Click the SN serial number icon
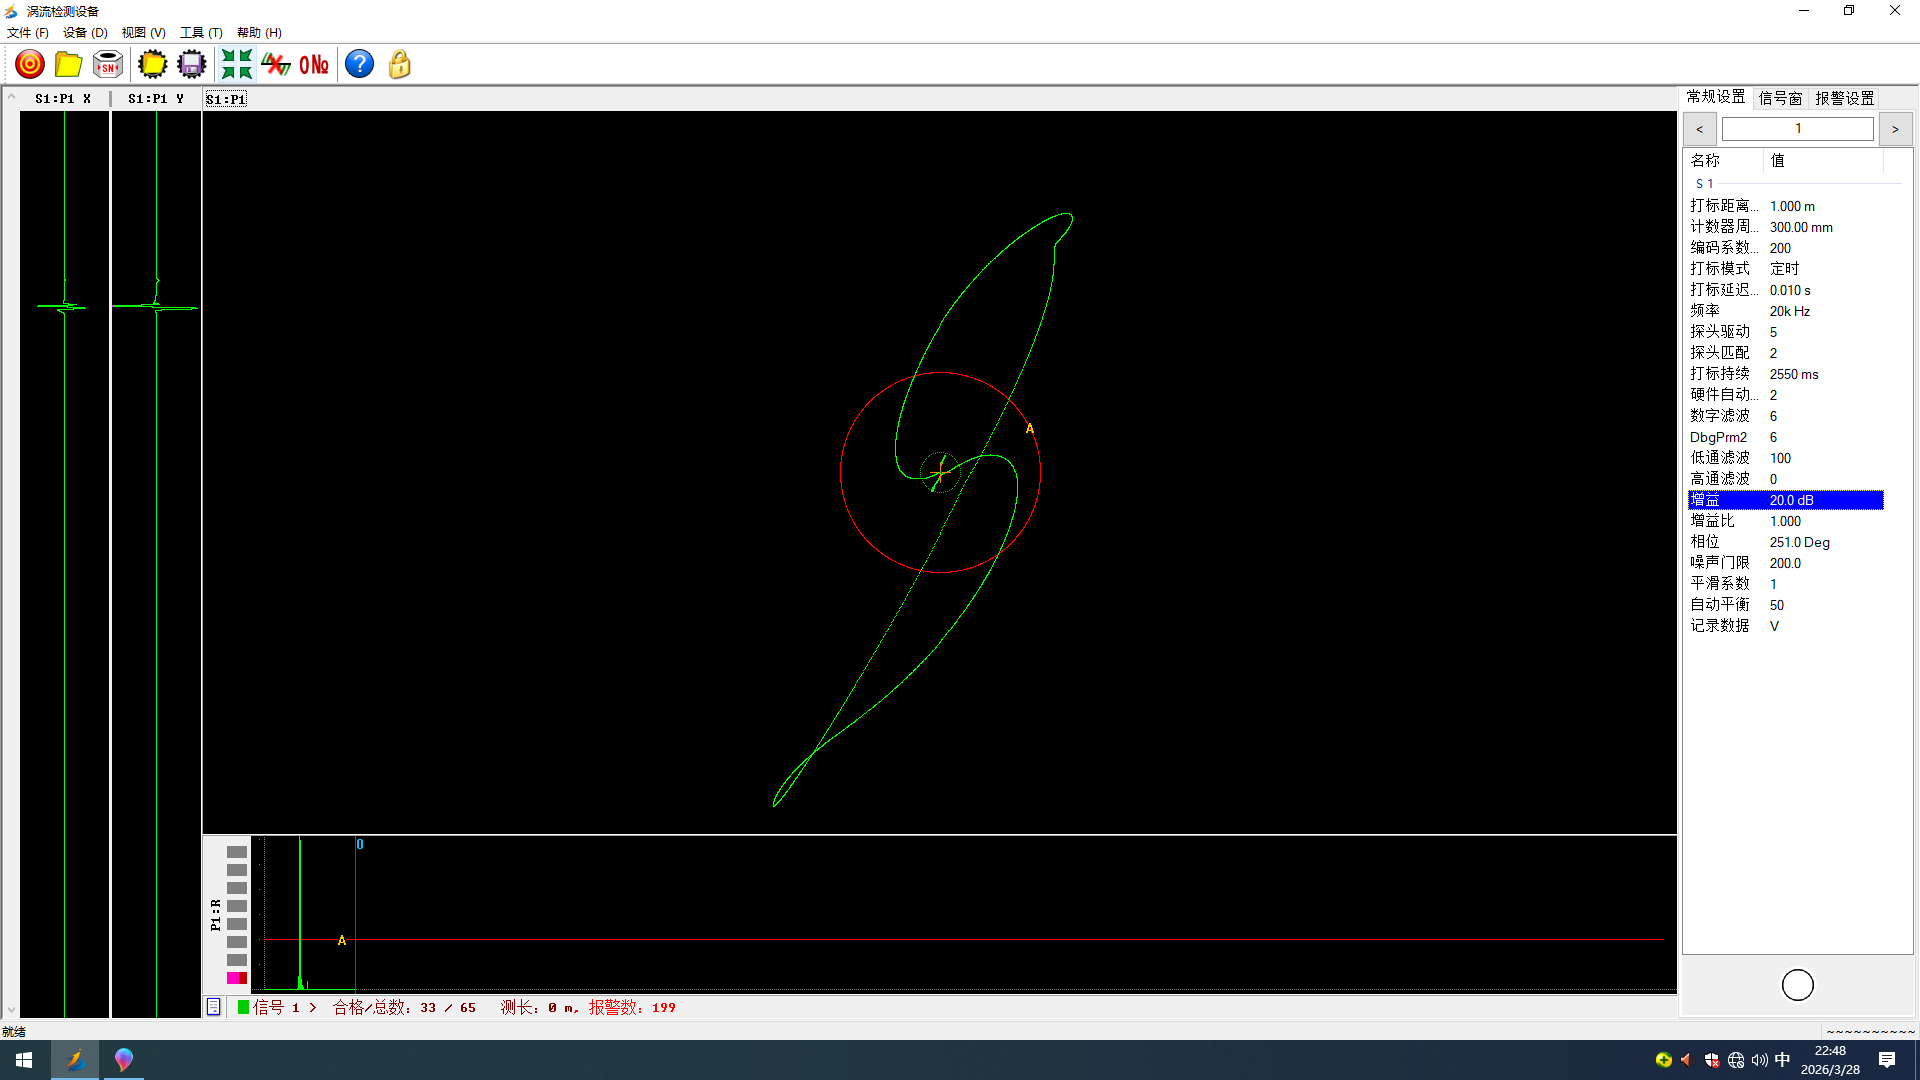The image size is (1920, 1080). (108, 65)
